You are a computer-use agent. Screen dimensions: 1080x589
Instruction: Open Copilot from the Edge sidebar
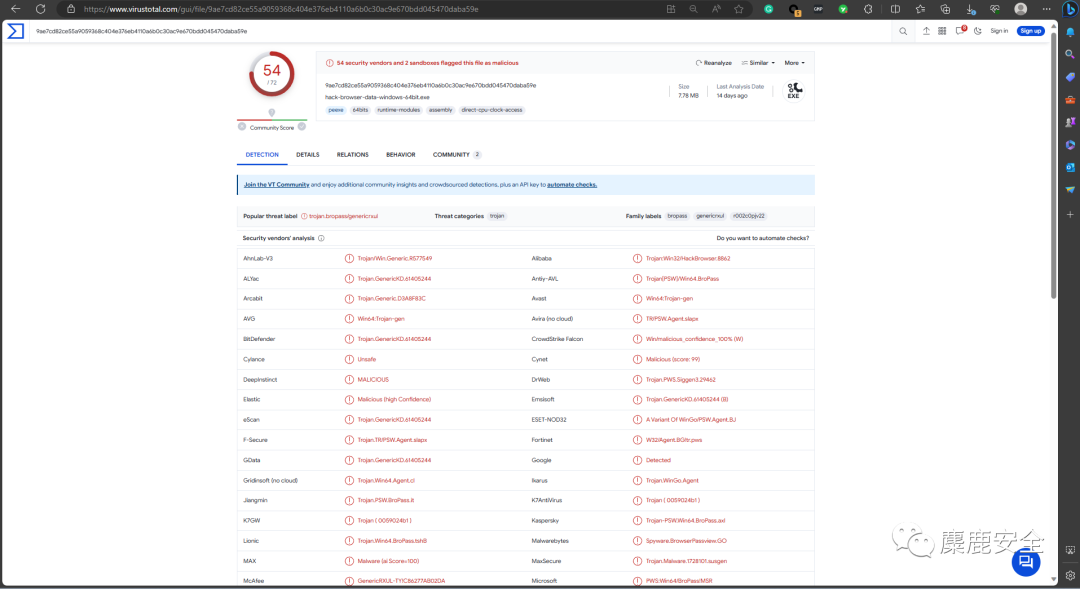pos(1070,9)
